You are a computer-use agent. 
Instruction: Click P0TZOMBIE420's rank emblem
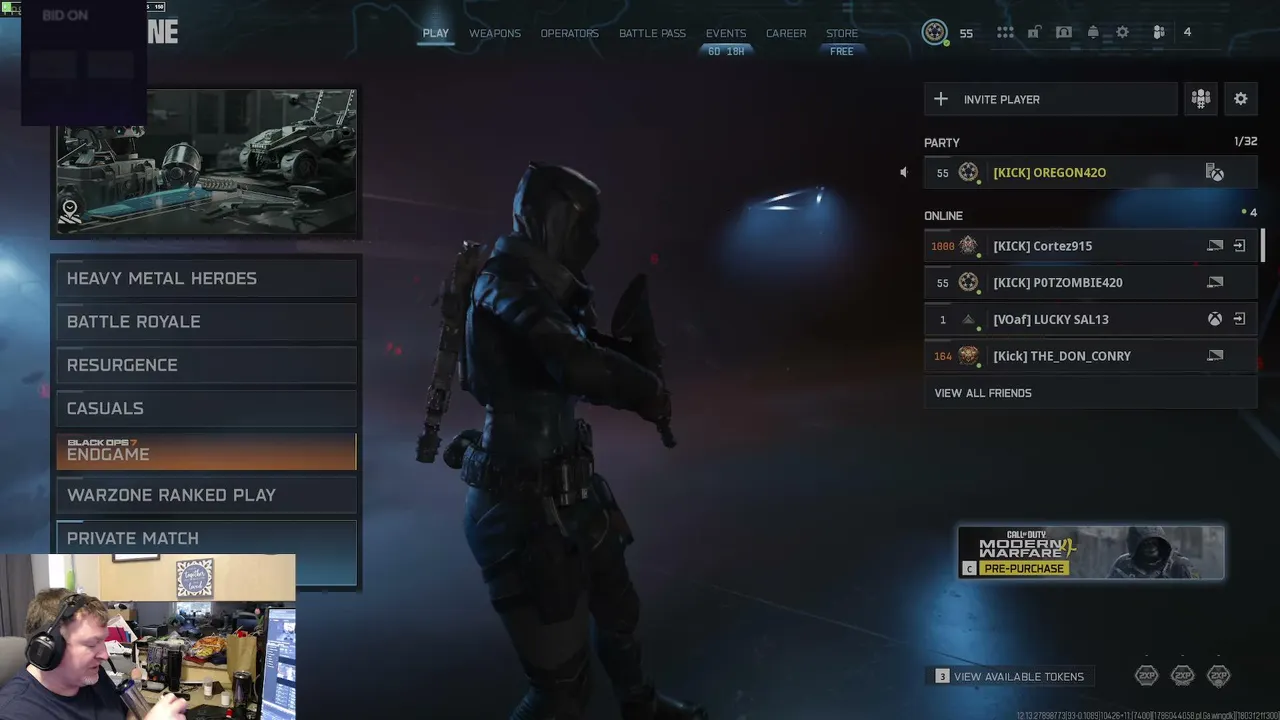(x=968, y=282)
